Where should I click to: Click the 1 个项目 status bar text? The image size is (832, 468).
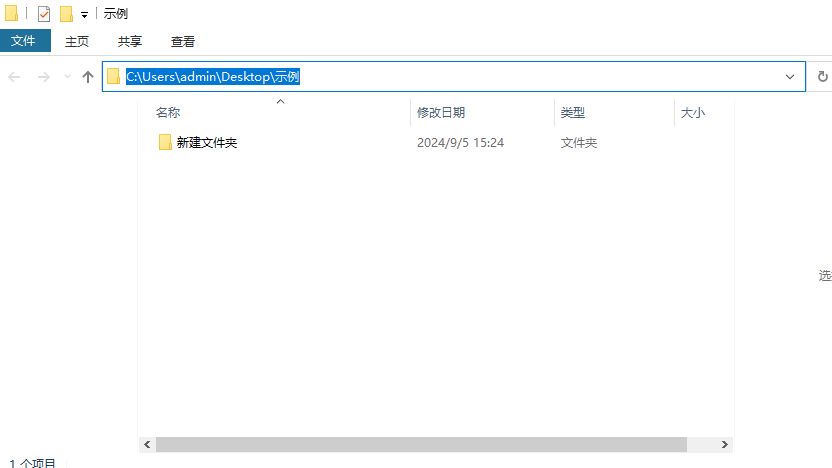[x=32, y=463]
